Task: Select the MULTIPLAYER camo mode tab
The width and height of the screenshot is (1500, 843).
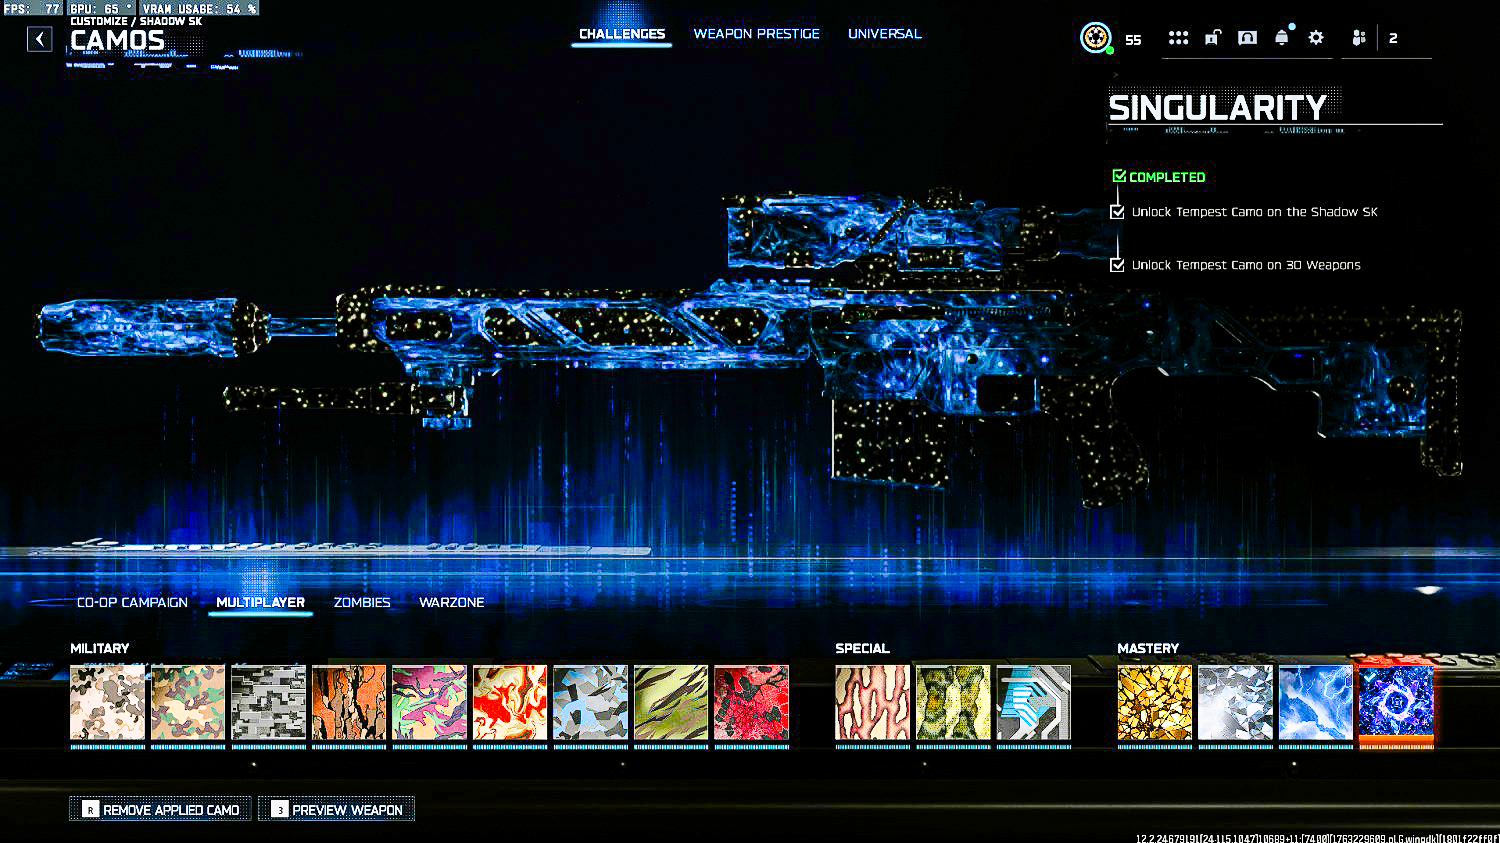Action: (261, 602)
